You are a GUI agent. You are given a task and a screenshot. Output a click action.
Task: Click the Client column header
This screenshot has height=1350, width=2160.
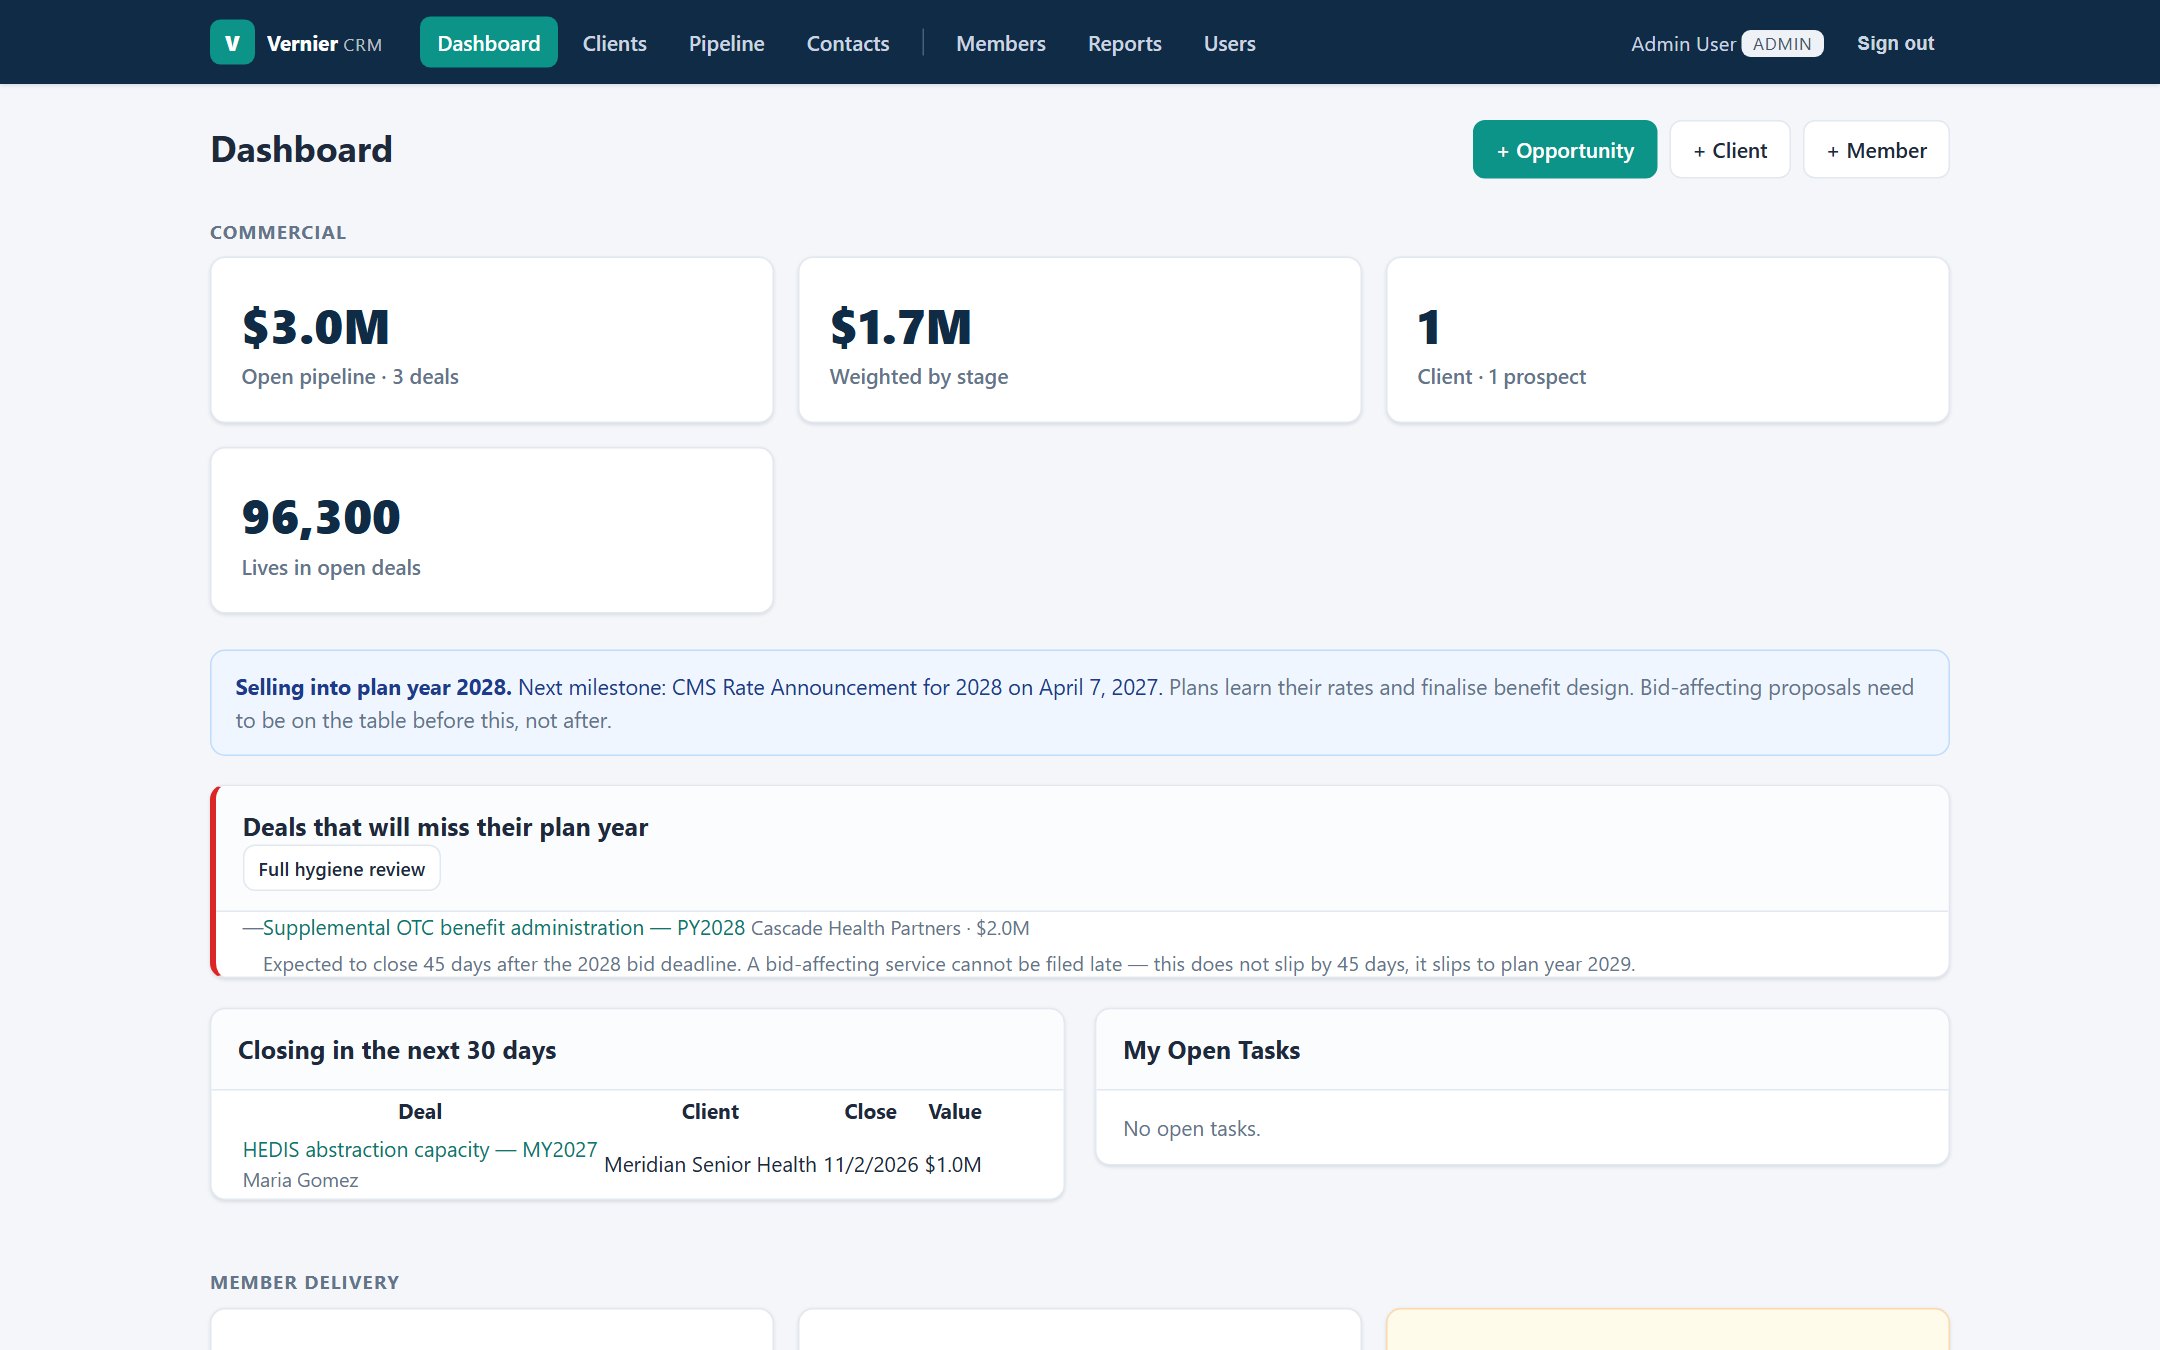pos(710,1112)
